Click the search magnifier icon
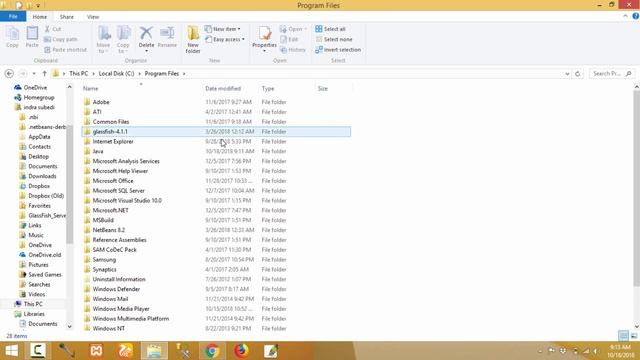 (x=629, y=73)
